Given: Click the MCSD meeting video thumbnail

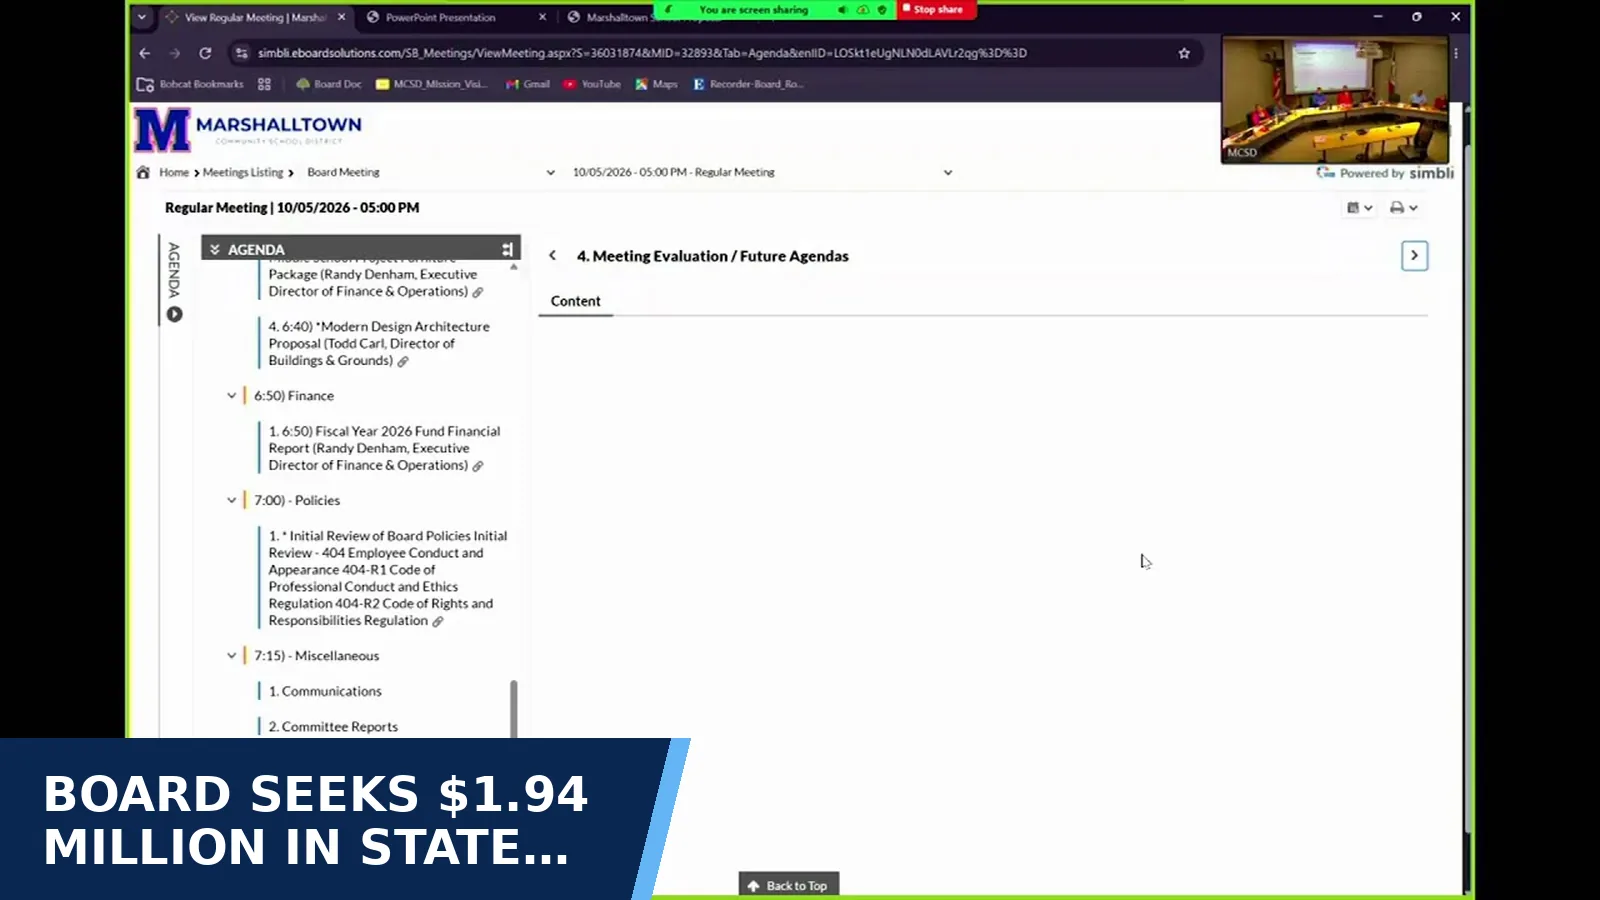Looking at the screenshot, I should tap(1335, 100).
